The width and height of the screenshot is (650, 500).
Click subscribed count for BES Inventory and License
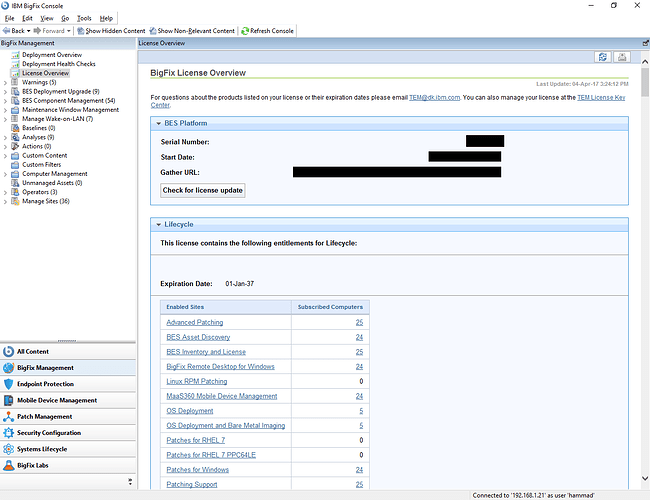[359, 352]
